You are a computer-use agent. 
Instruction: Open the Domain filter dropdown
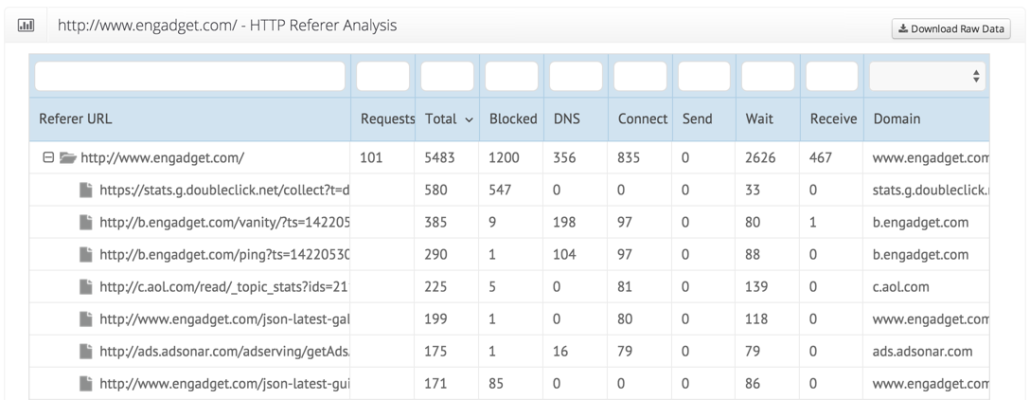(927, 76)
